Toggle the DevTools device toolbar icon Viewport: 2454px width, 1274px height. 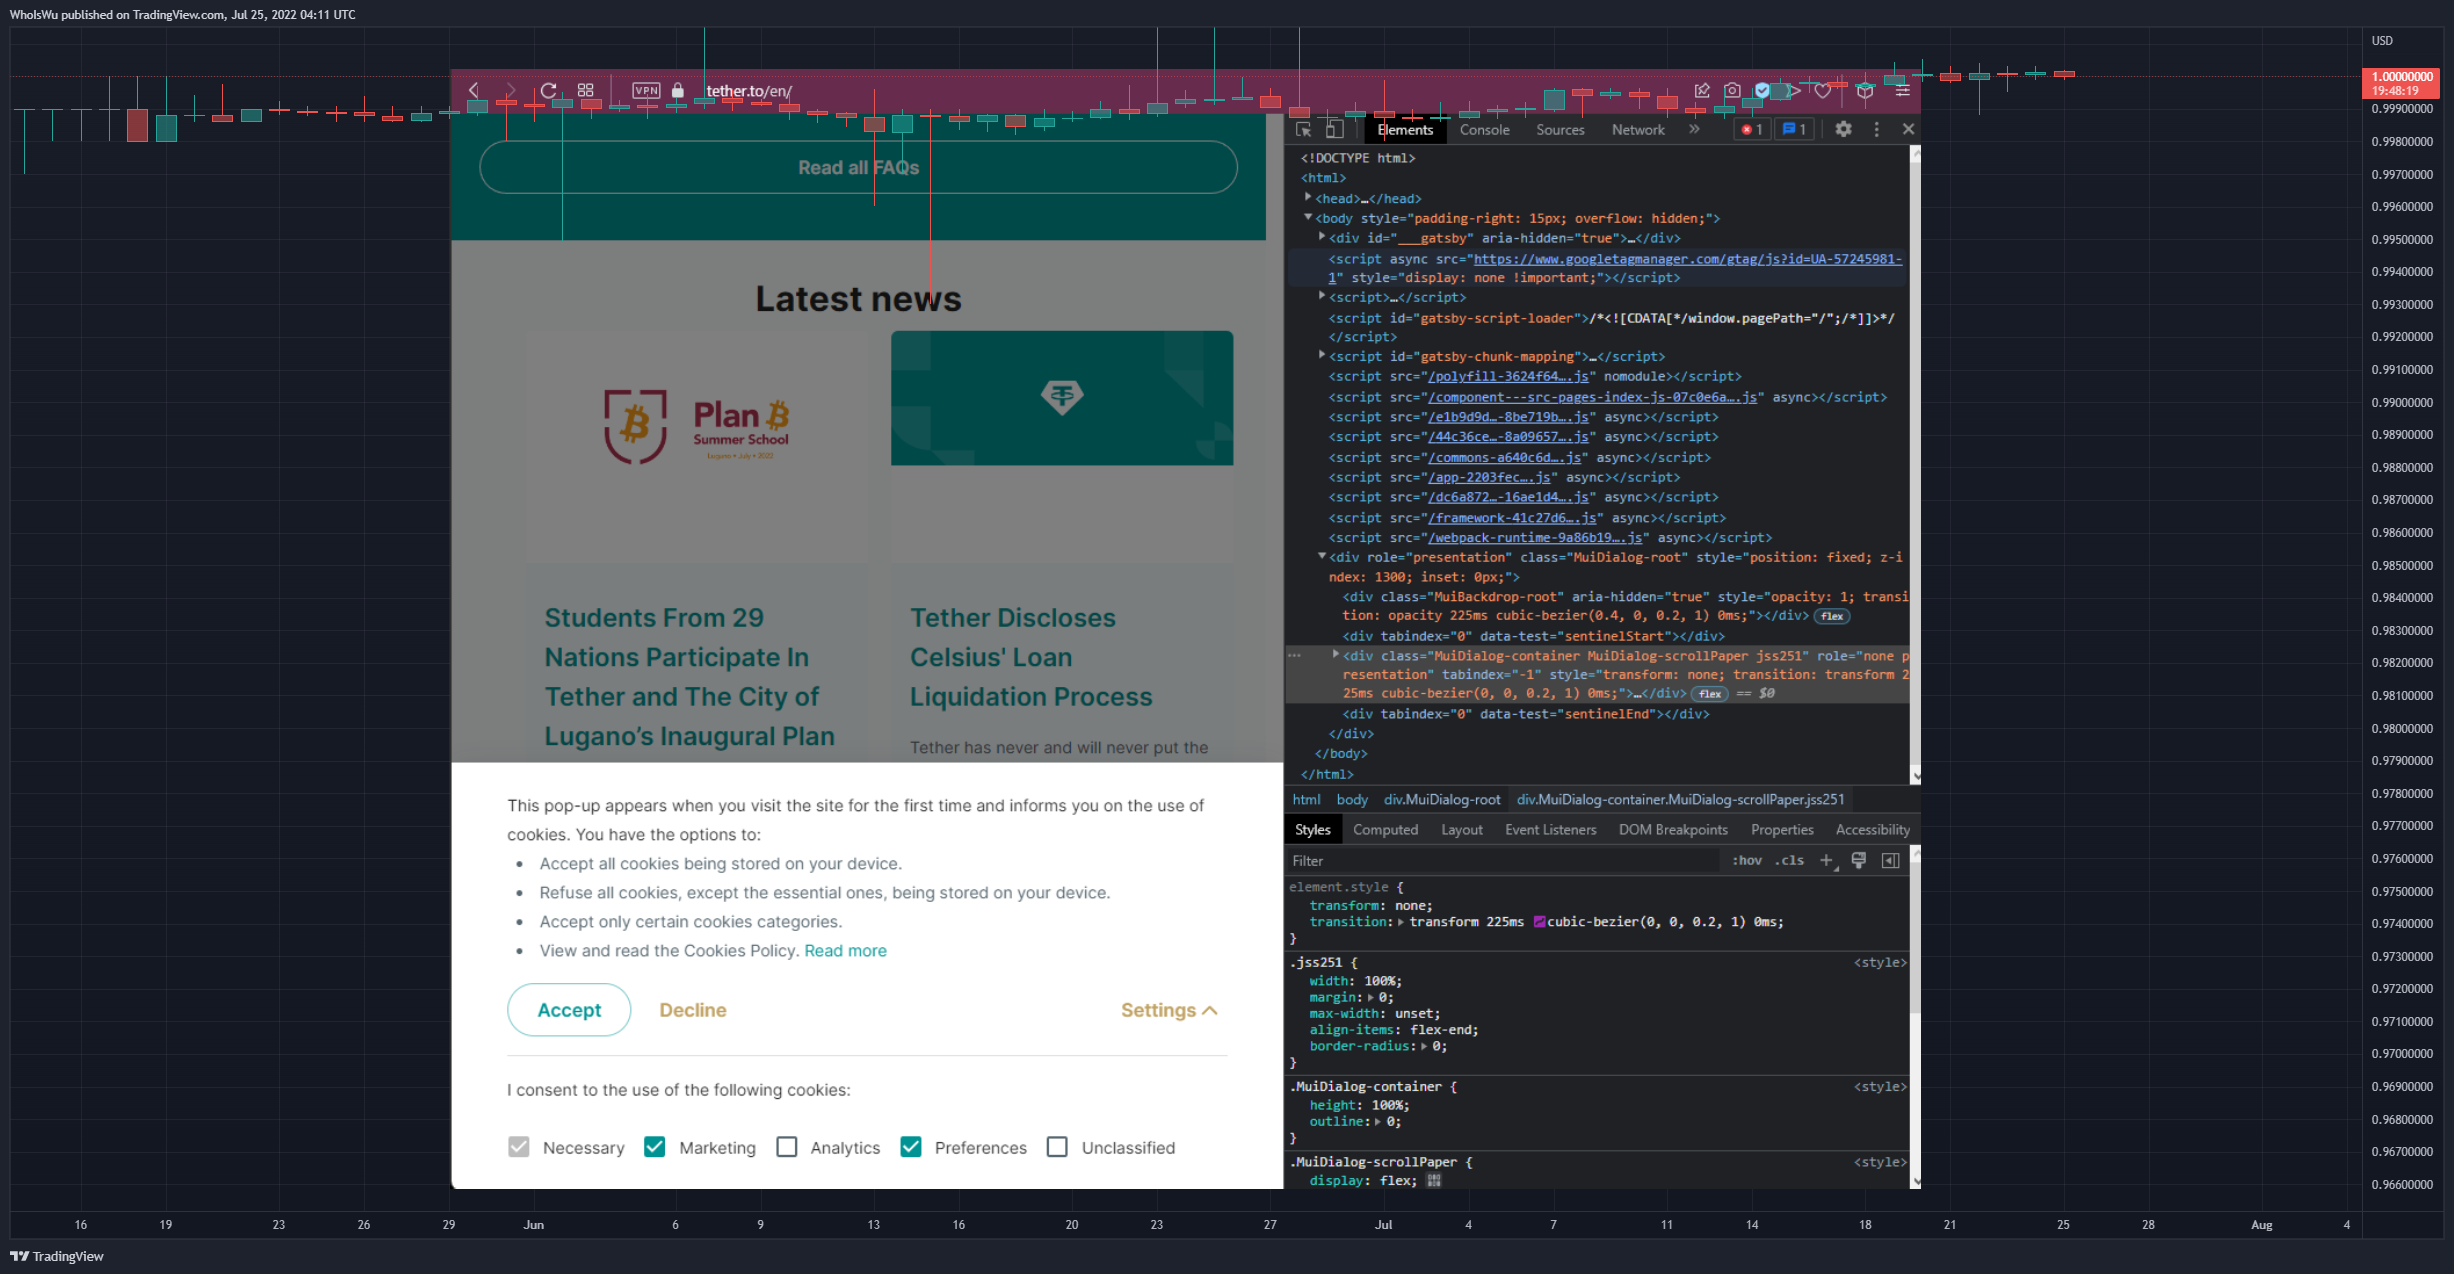1334,130
